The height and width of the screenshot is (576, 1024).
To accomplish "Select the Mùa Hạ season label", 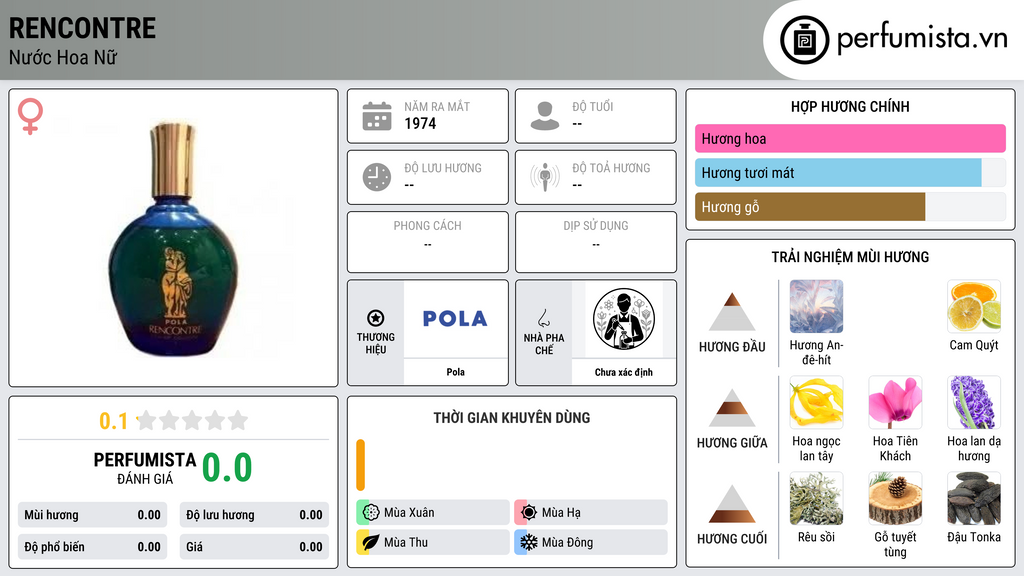I will click(561, 513).
